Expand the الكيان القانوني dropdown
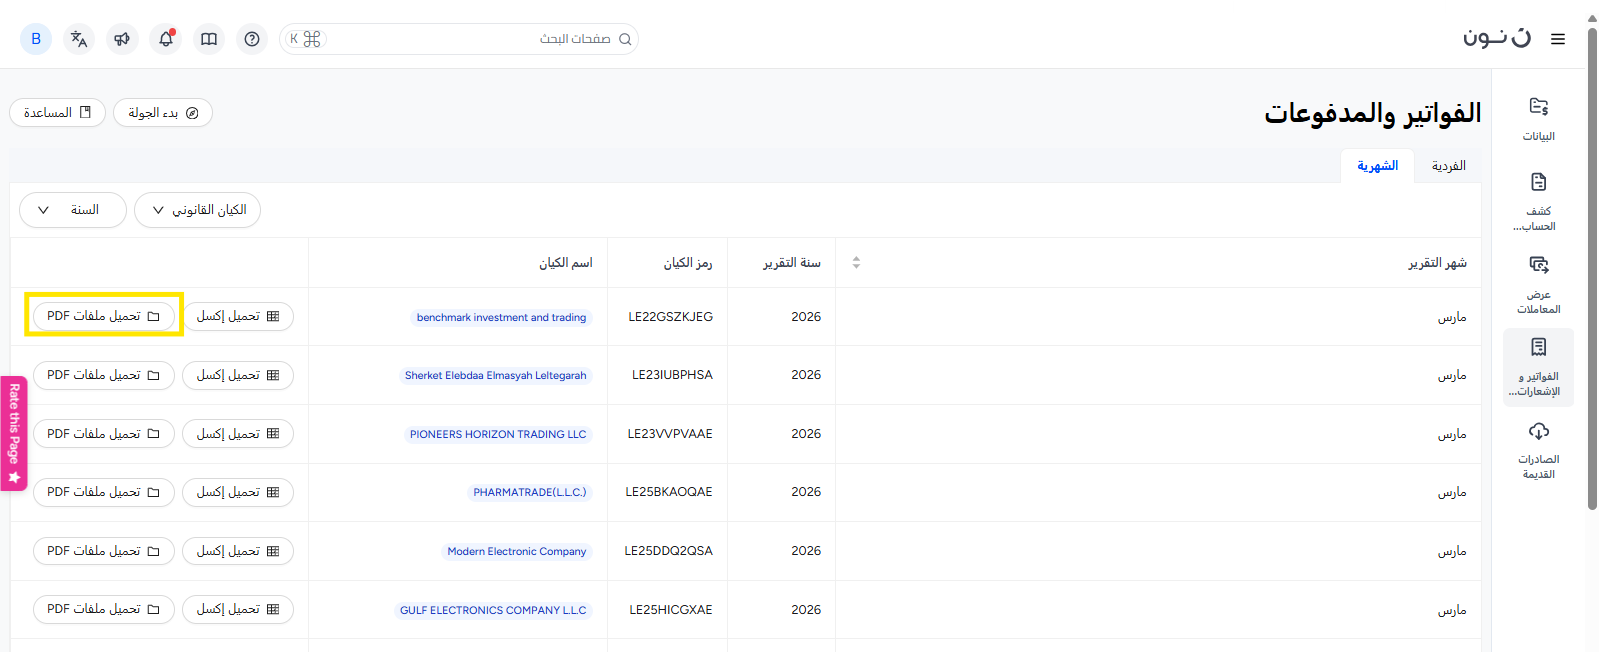The image size is (1599, 652). click(x=197, y=210)
